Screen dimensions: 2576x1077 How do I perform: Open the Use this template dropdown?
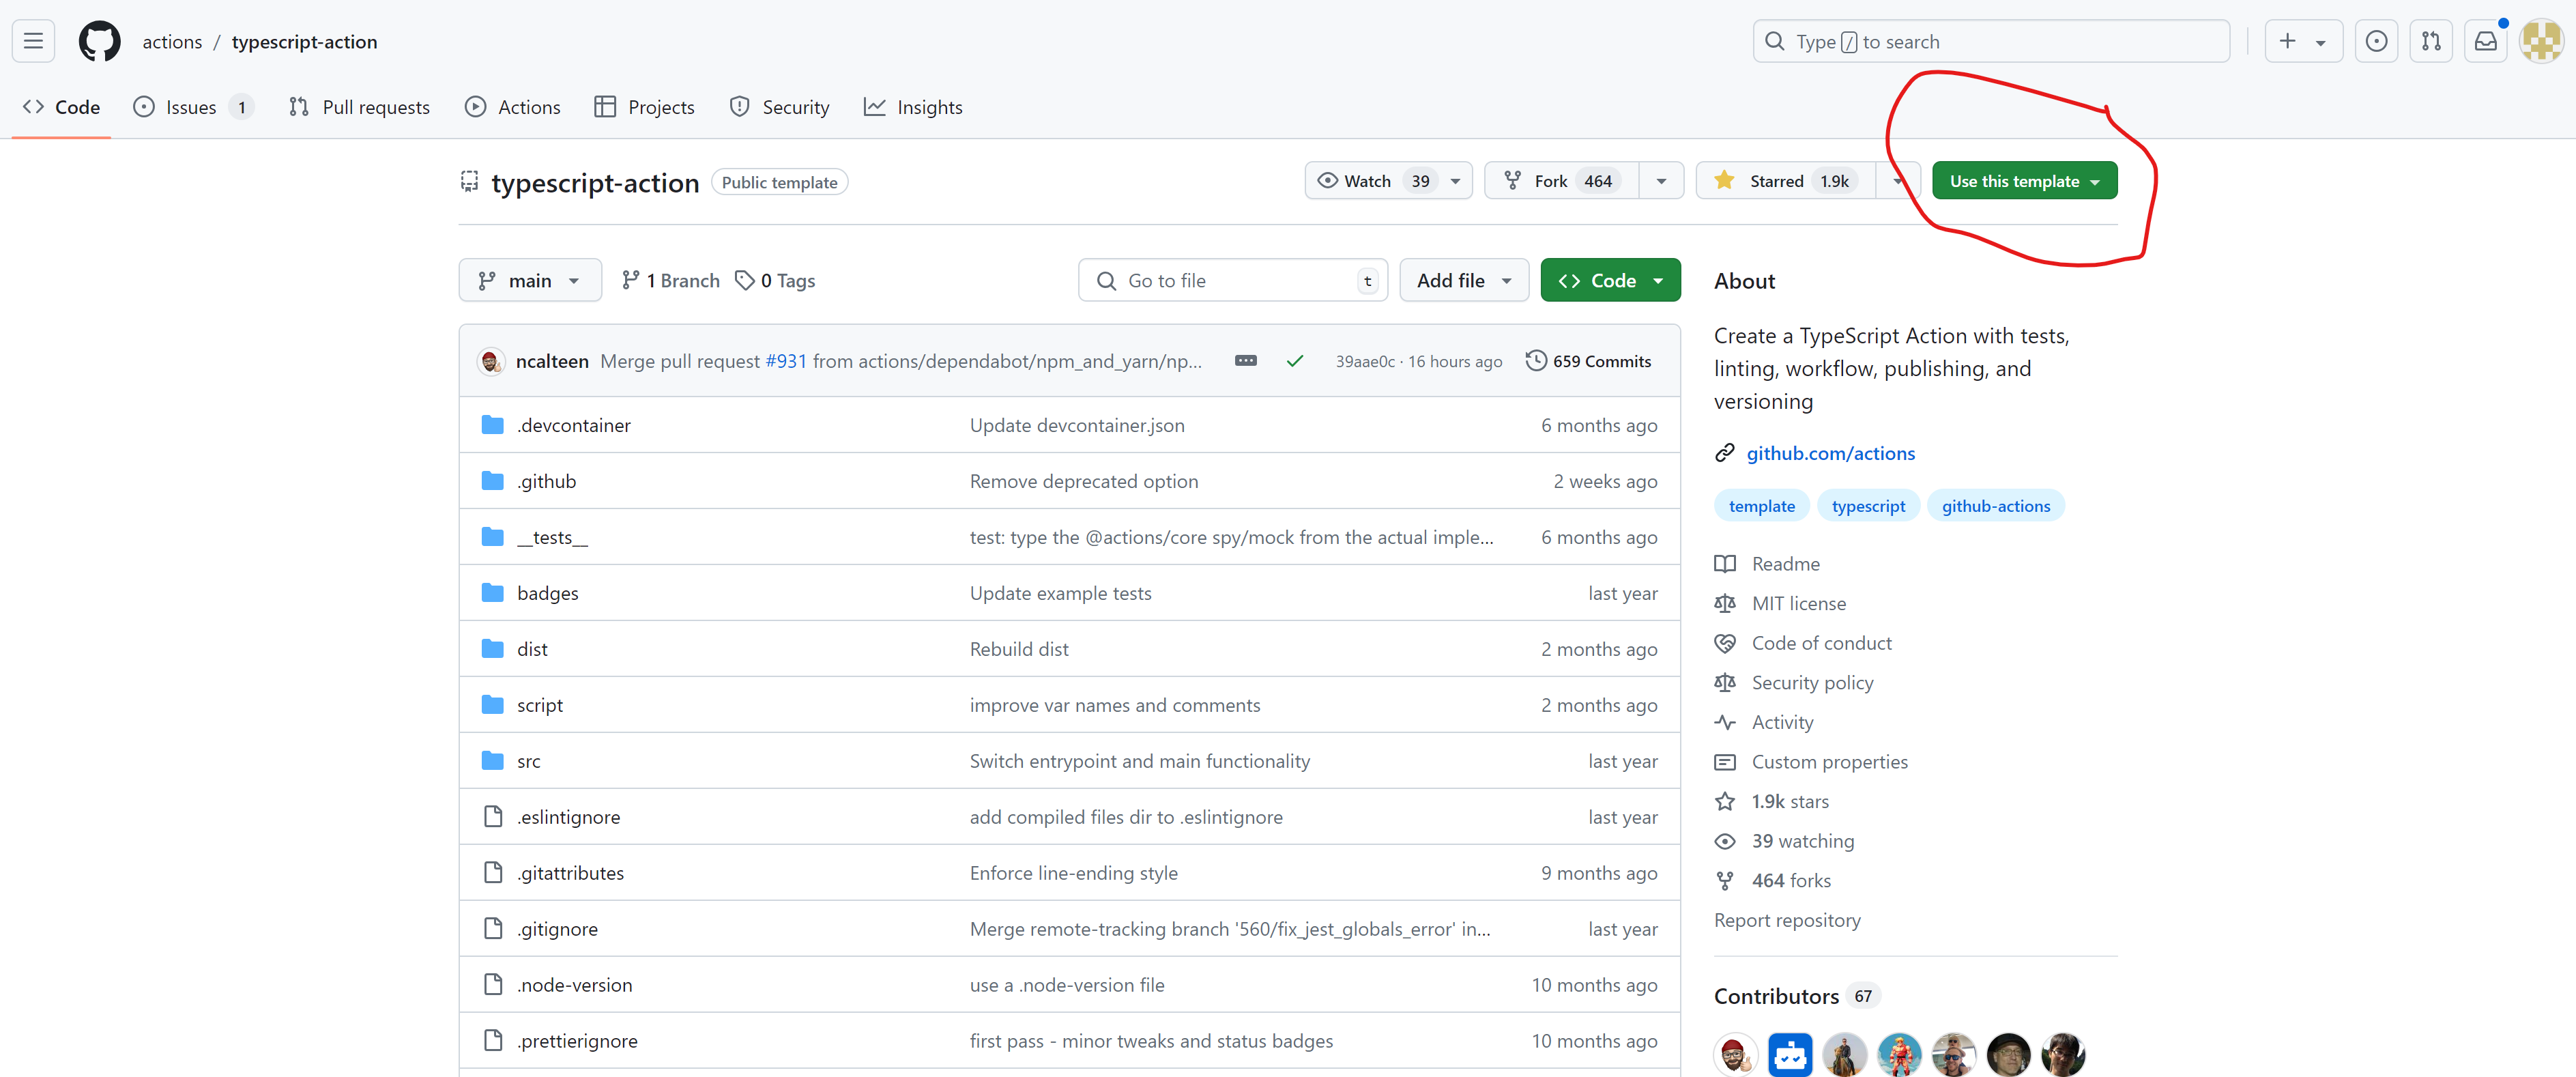(x=2024, y=181)
